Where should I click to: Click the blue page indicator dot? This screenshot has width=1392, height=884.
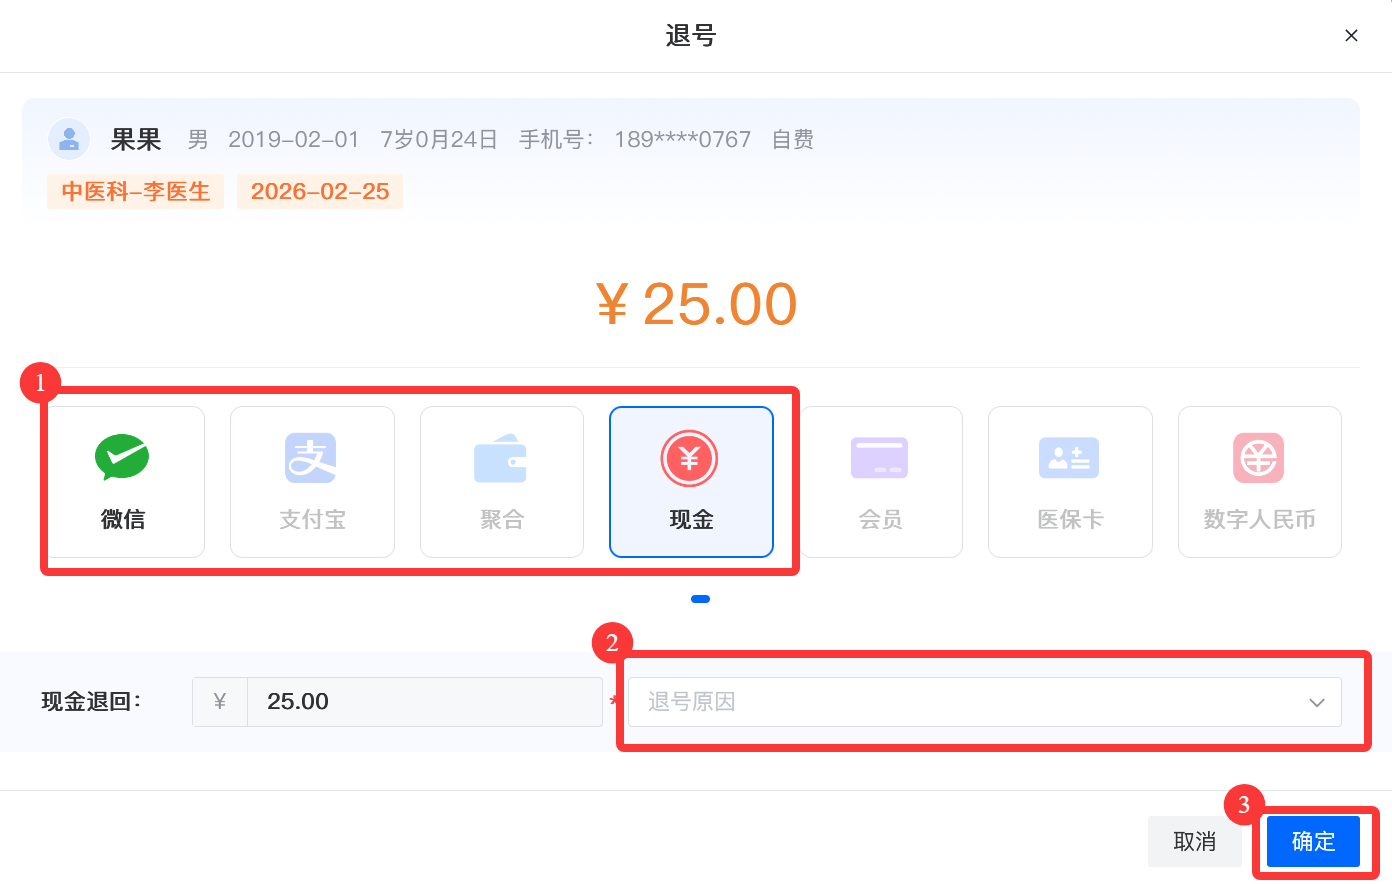[x=700, y=599]
